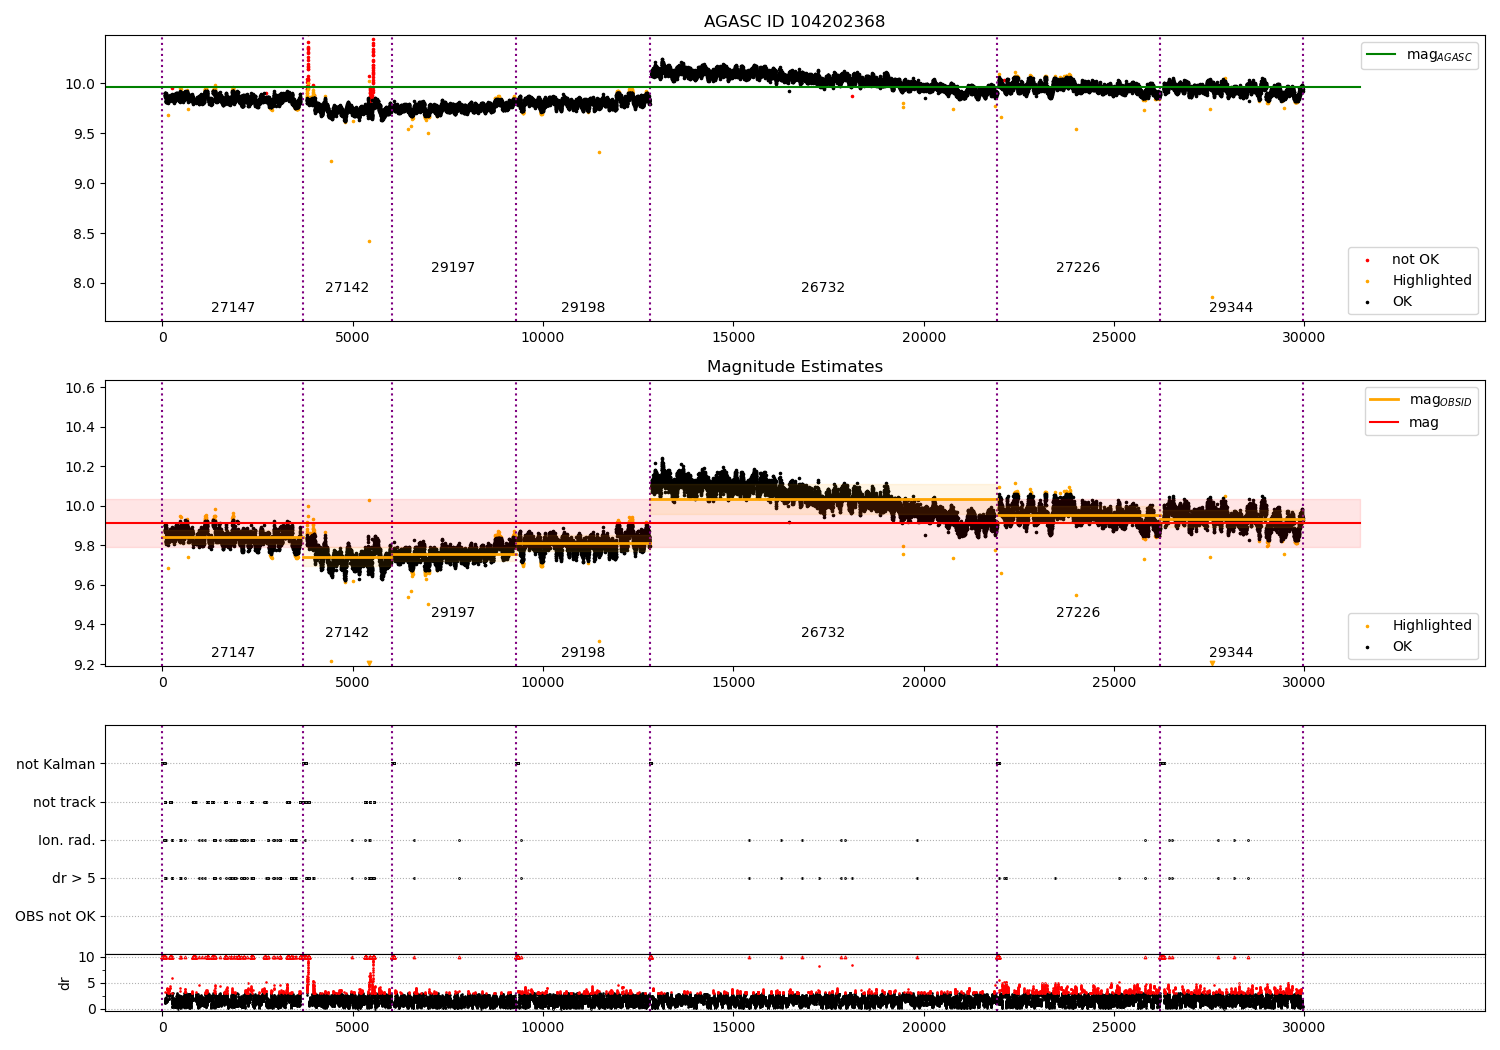The width and height of the screenshot is (1500, 1050).
Task: Click 'Highlighted' in the Magnitude Estimates legend
Action: [1420, 625]
